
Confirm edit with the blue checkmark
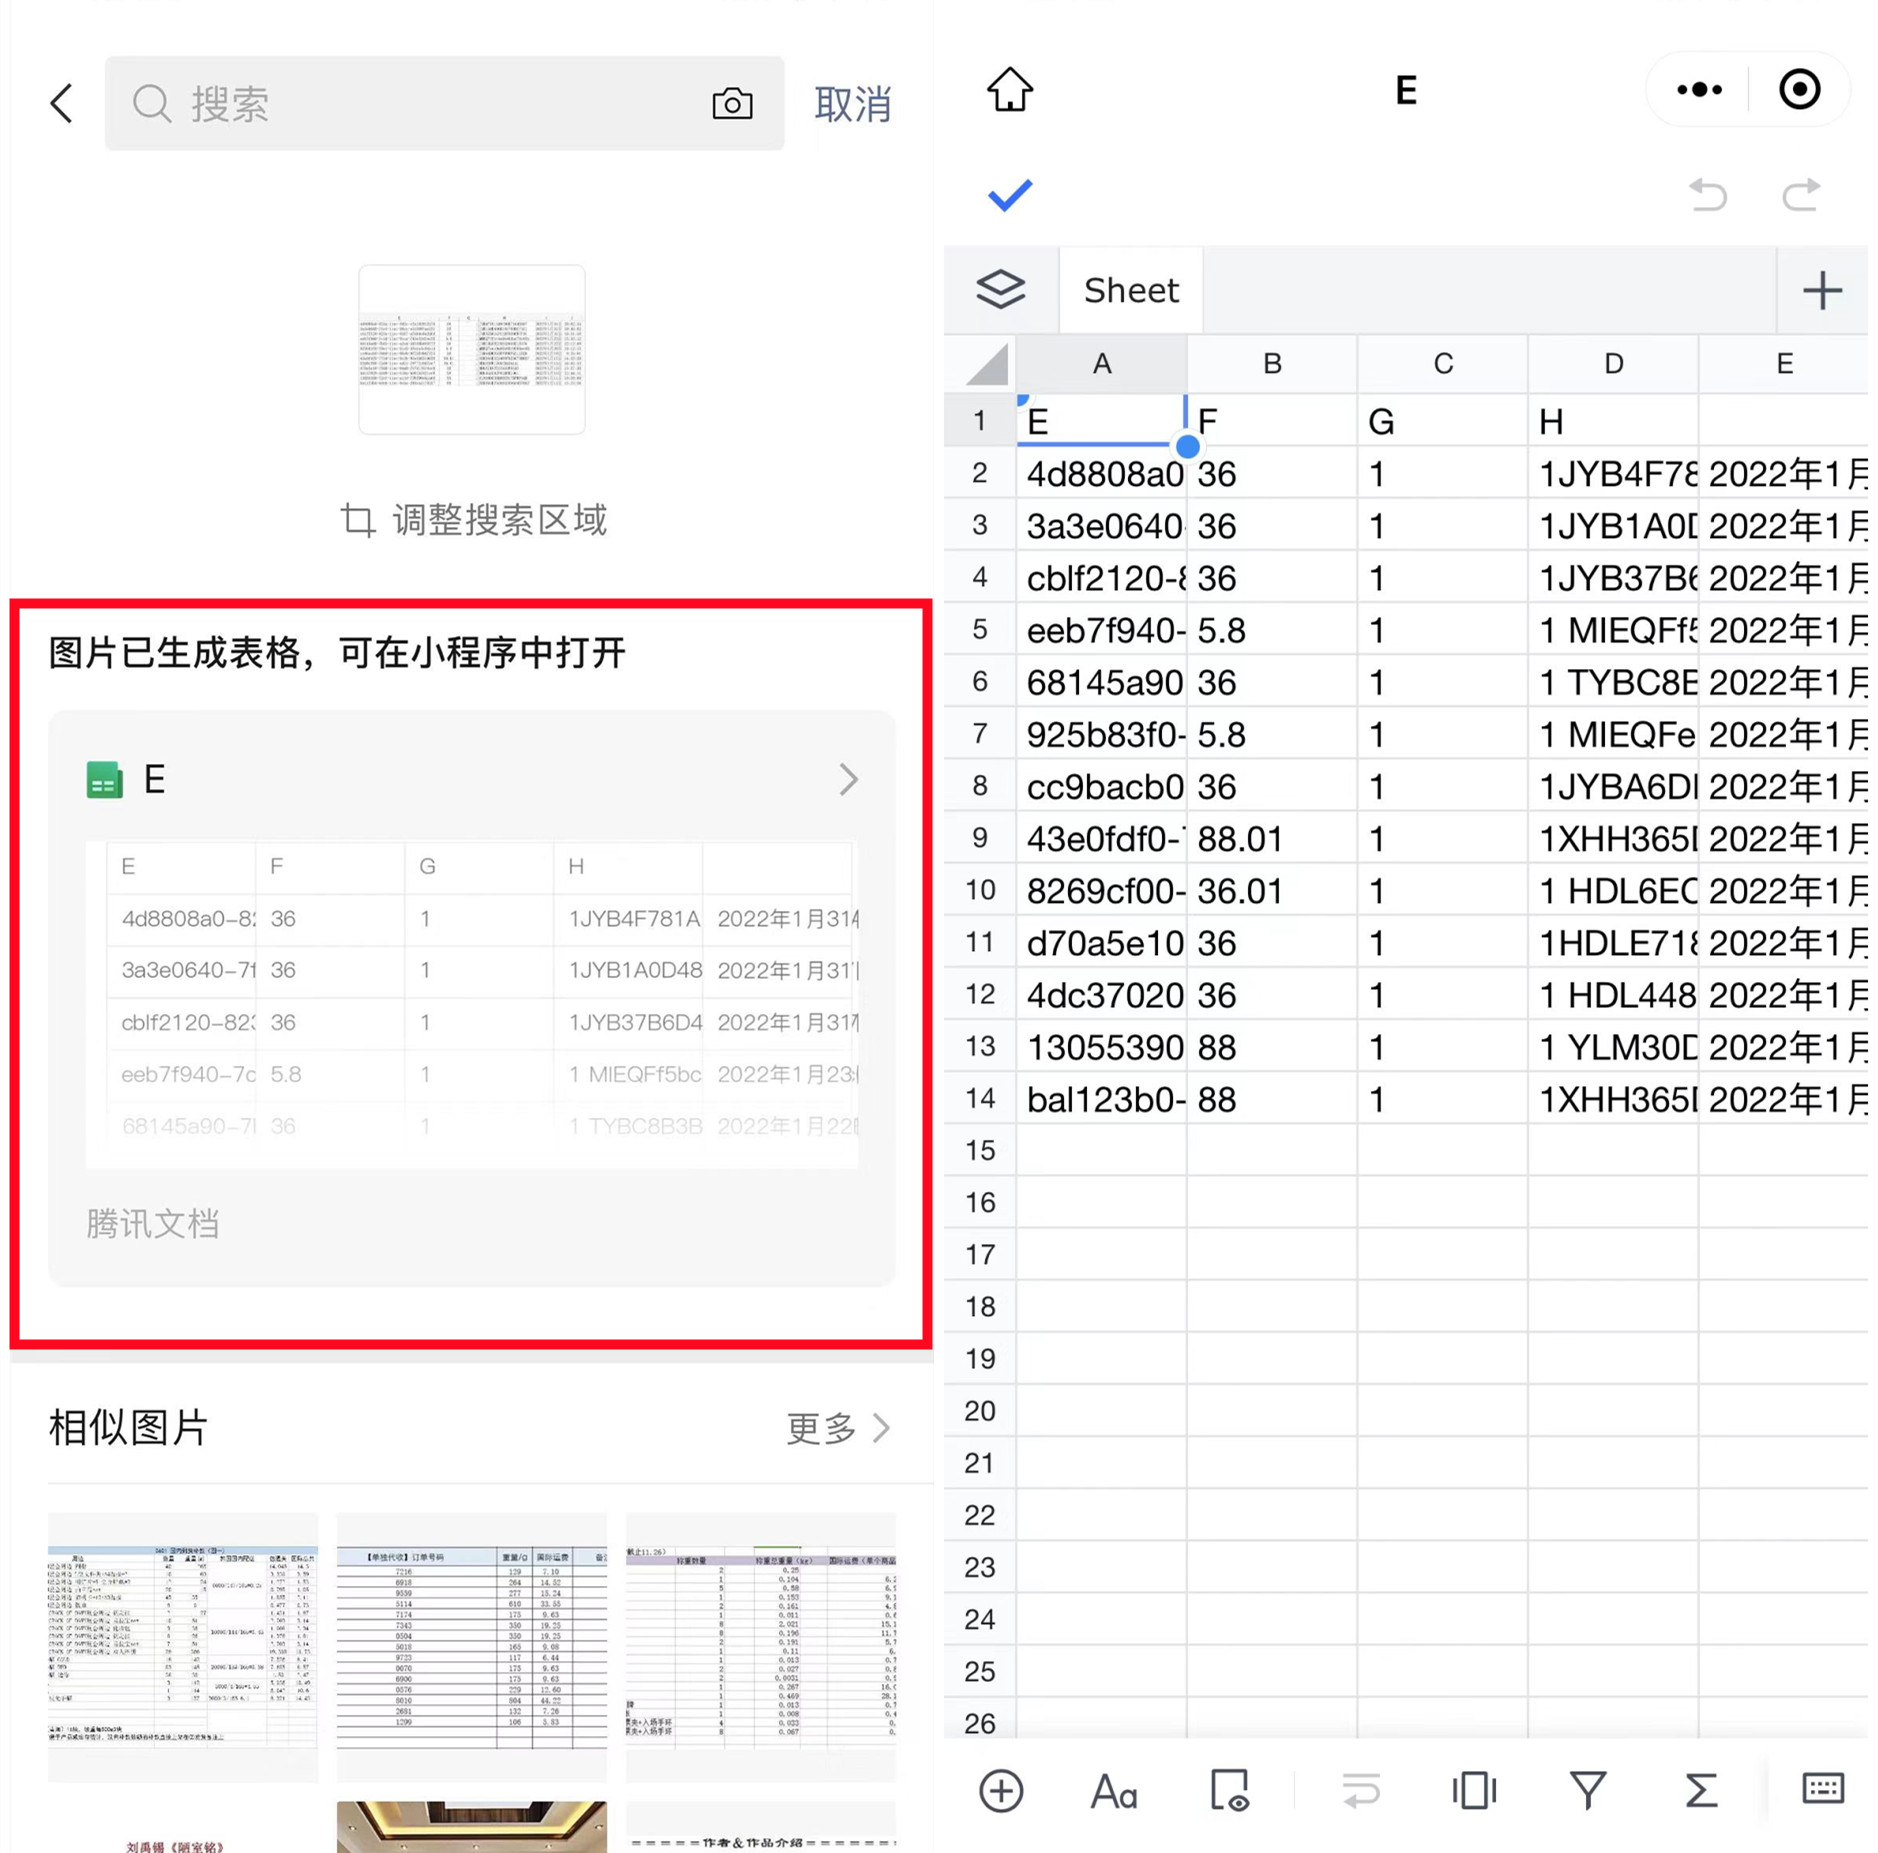[x=1010, y=195]
